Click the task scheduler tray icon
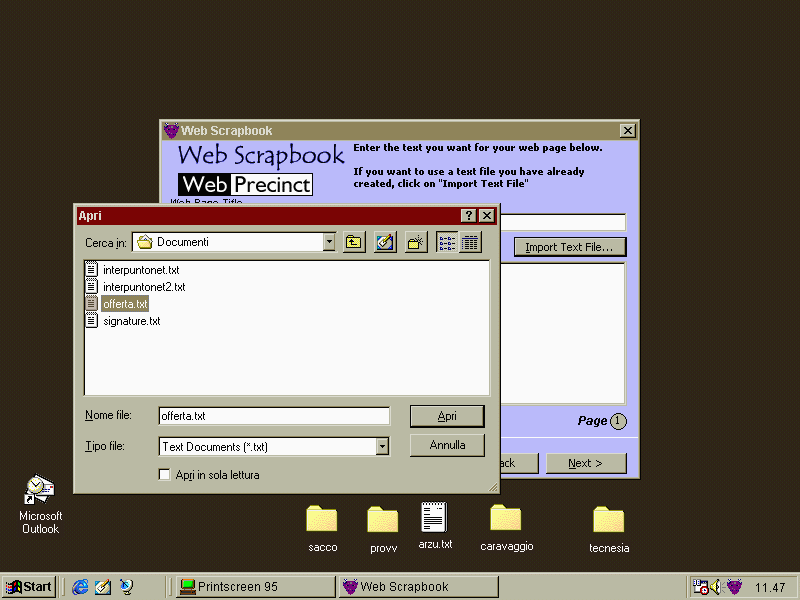Image resolution: width=800 pixels, height=600 pixels. [x=701, y=587]
